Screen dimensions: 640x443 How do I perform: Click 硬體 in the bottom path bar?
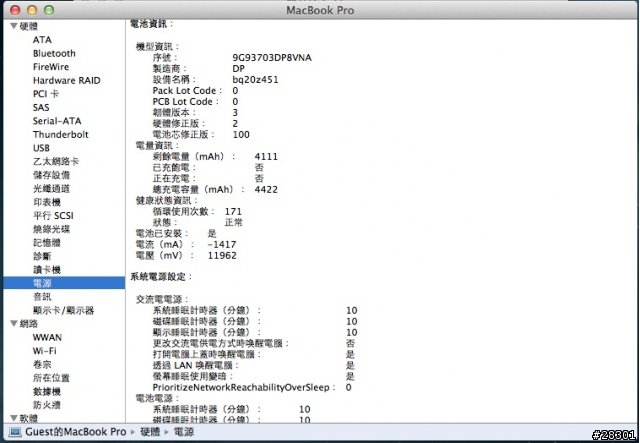click(x=150, y=432)
